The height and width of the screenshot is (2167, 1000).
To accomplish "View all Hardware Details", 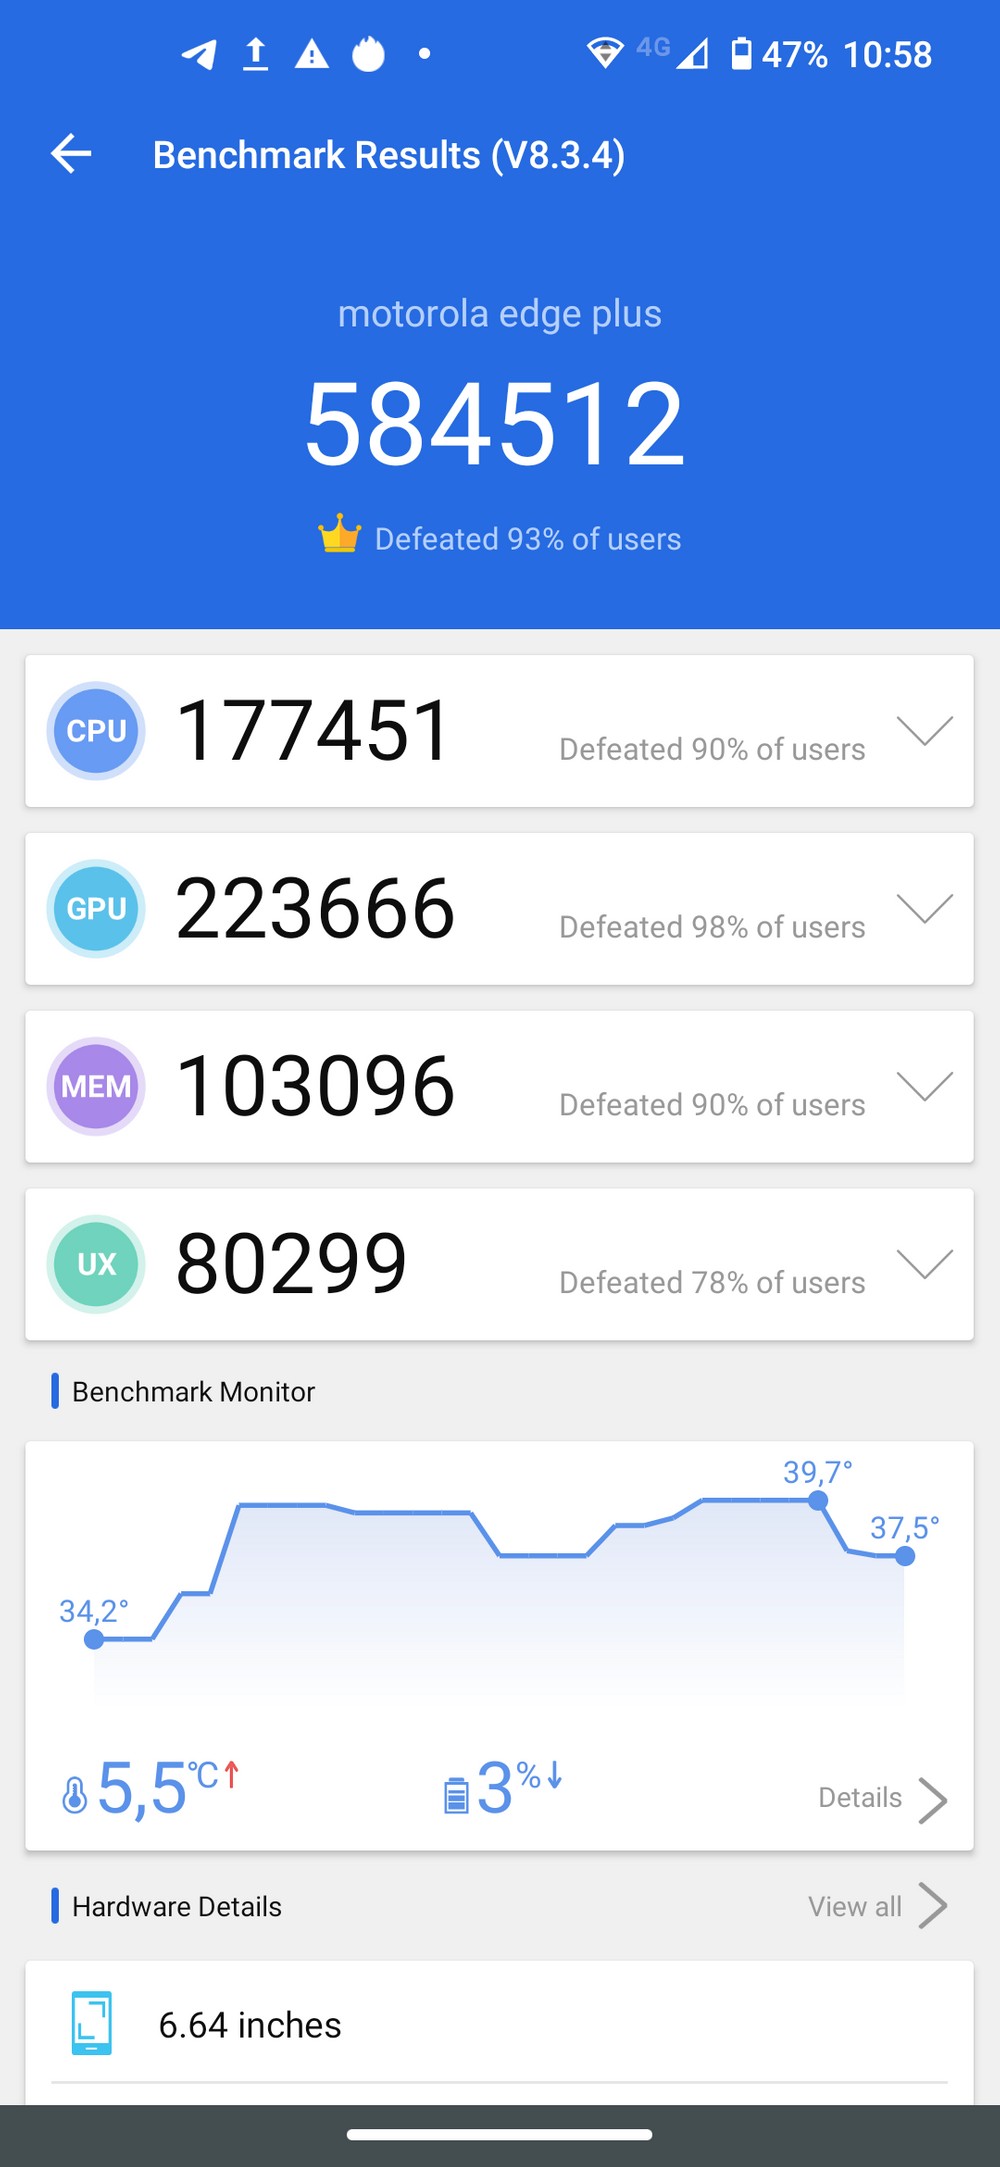I will (855, 1907).
